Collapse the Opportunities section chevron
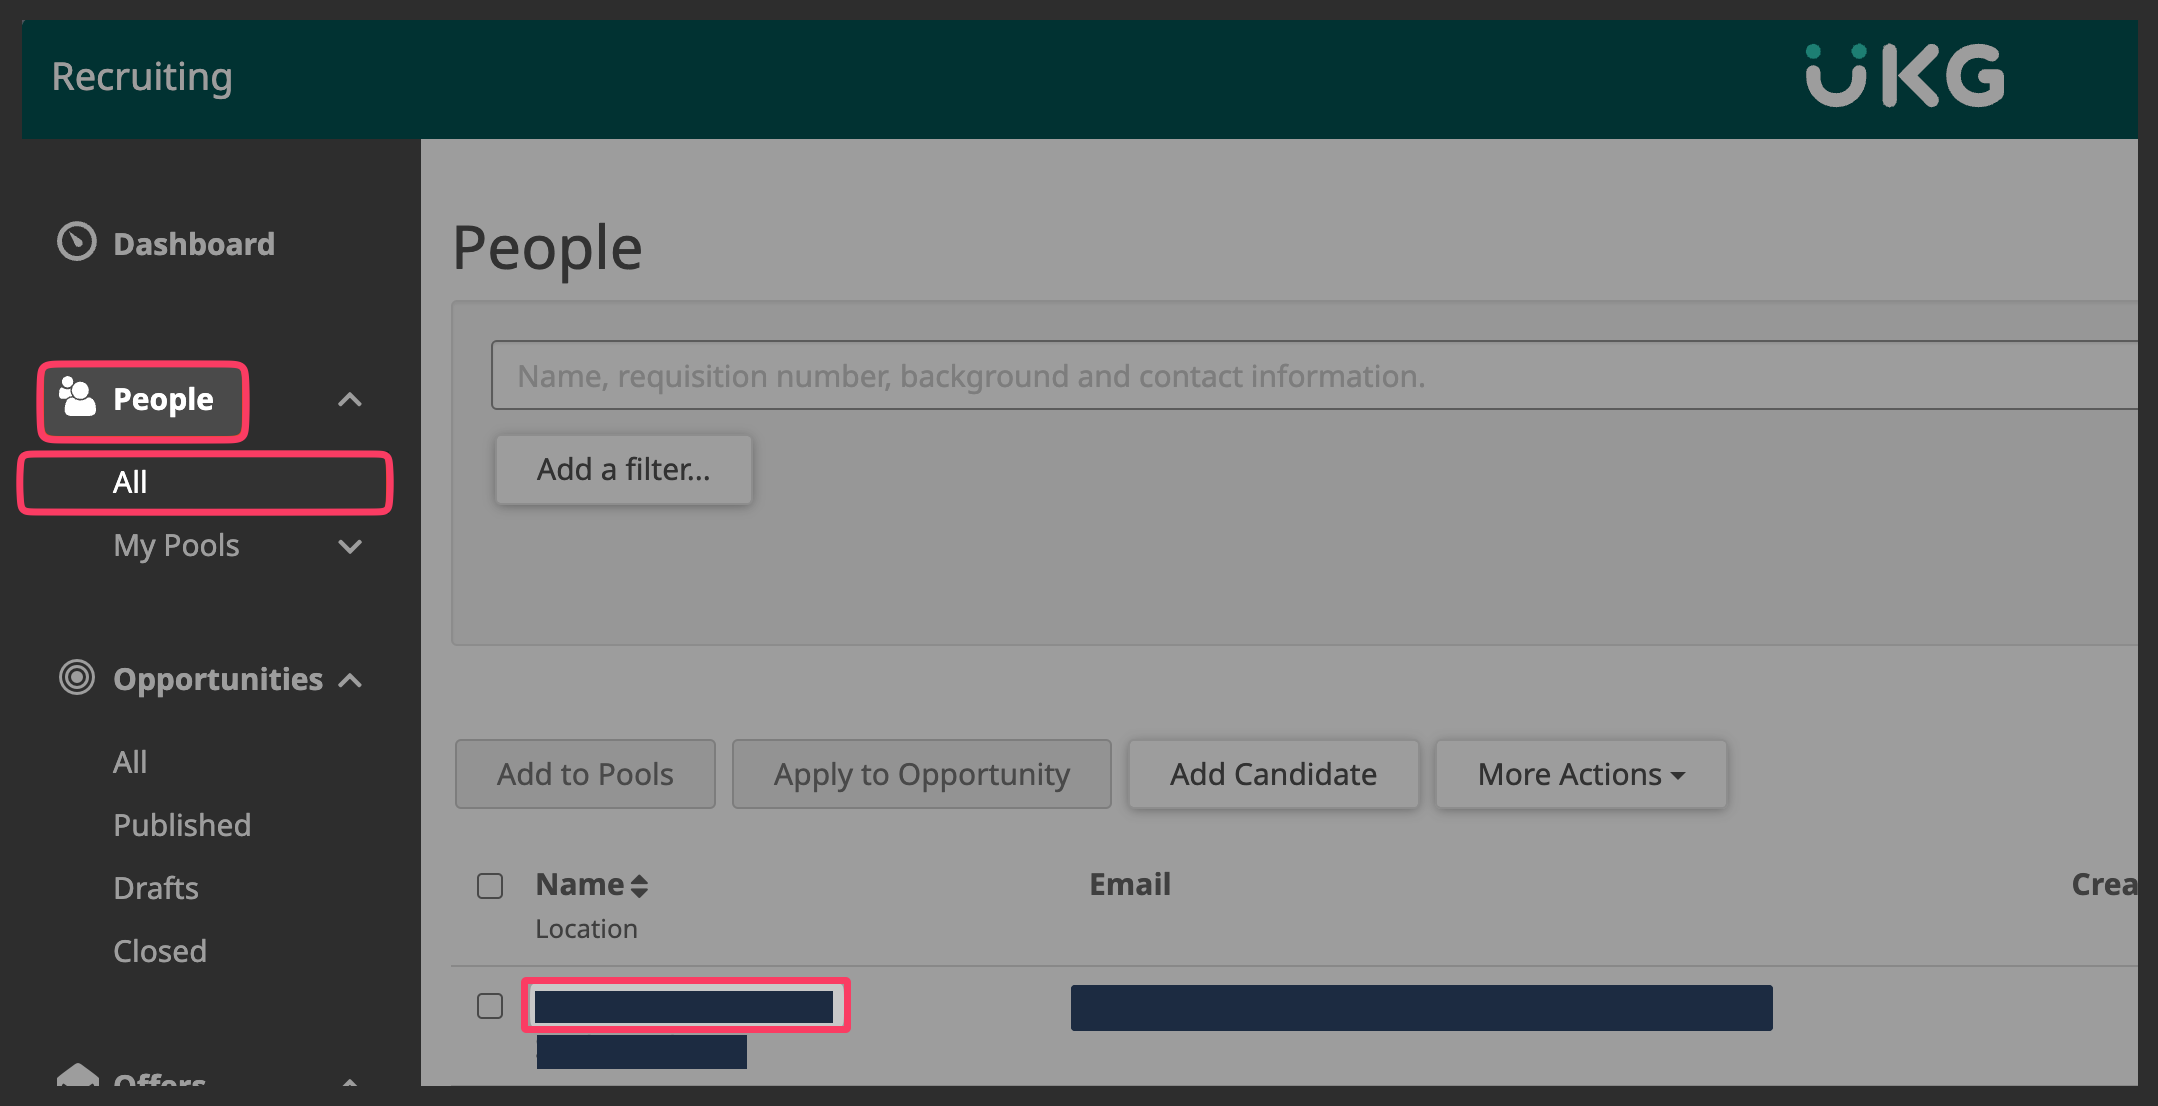2158x1106 pixels. coord(349,681)
